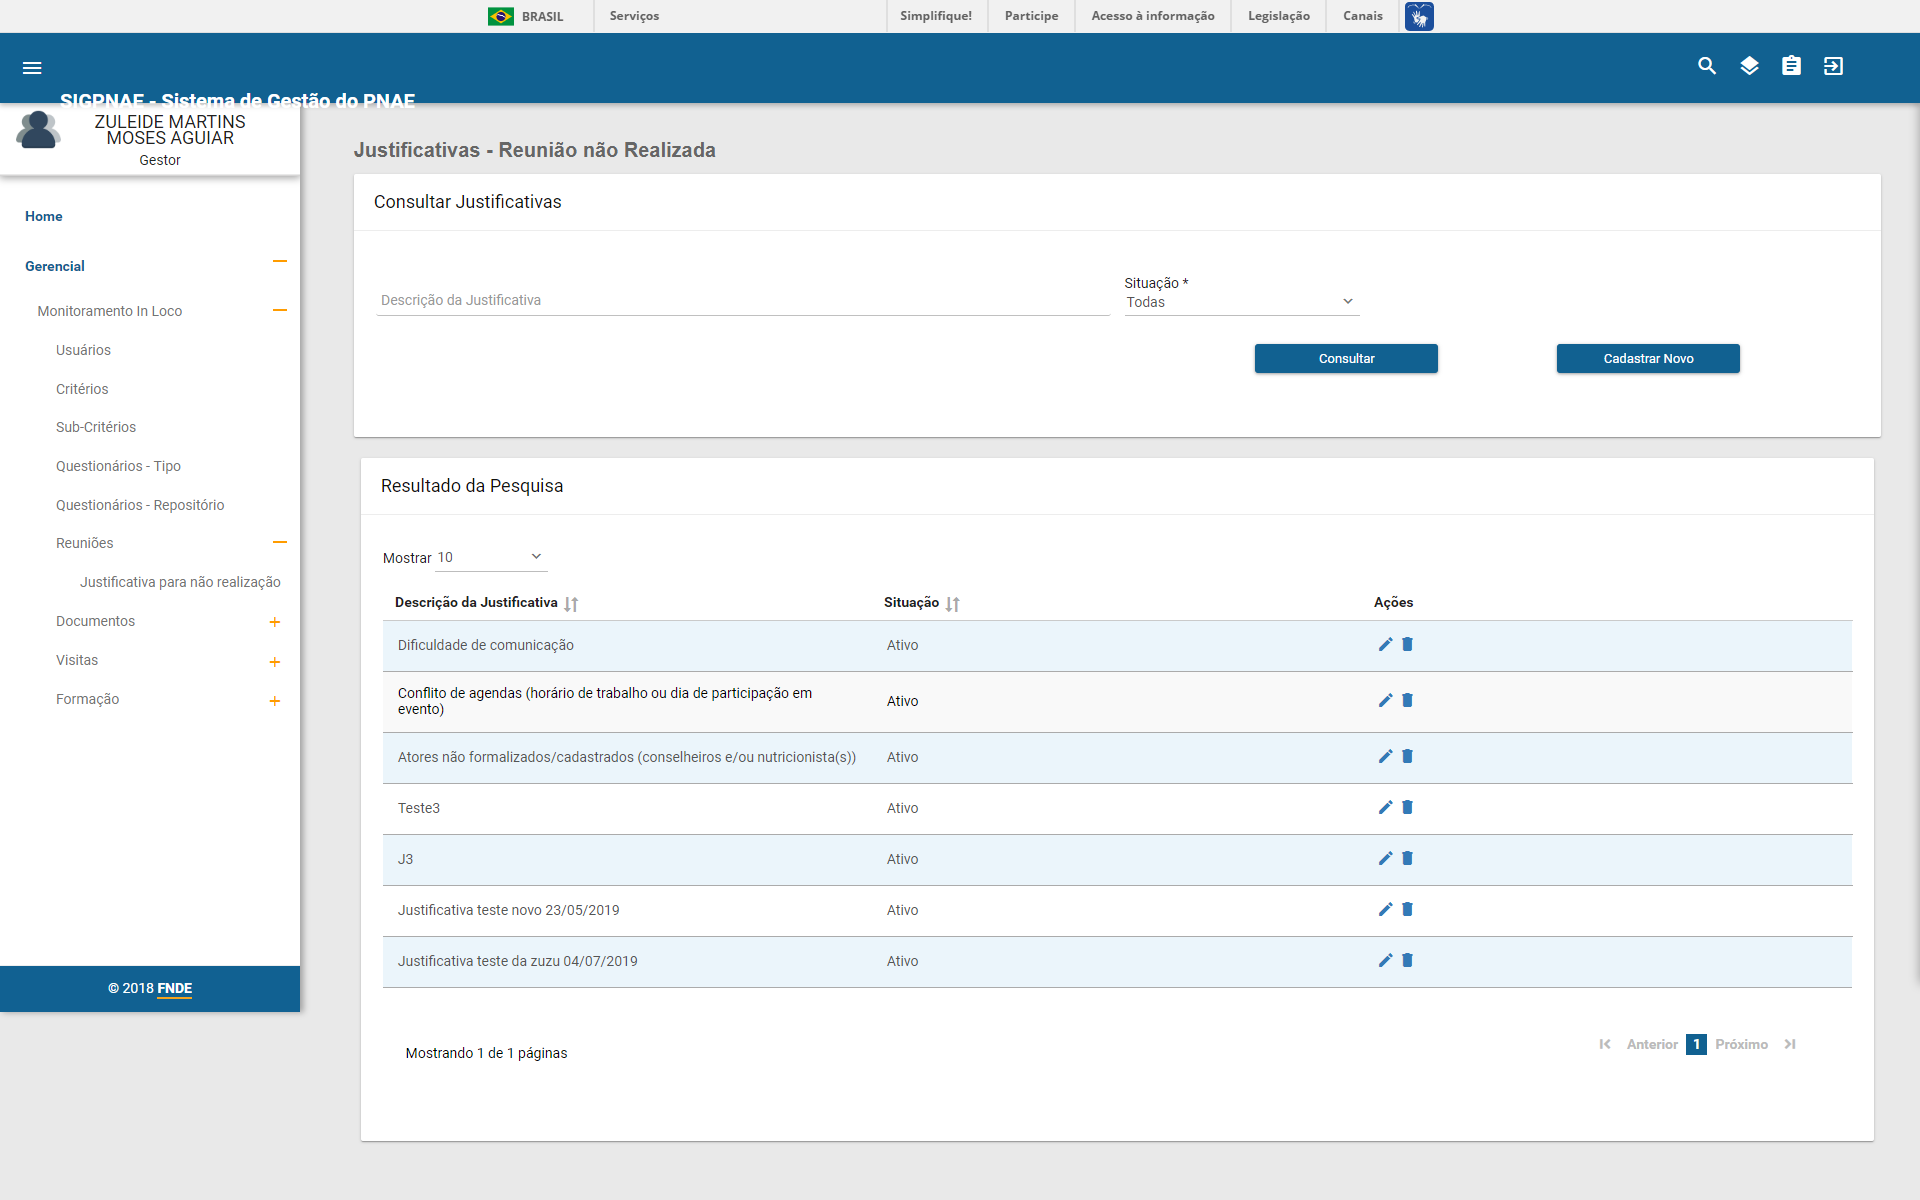This screenshot has width=1920, height=1200.
Task: Click the search magnifier icon in header
Action: (1707, 66)
